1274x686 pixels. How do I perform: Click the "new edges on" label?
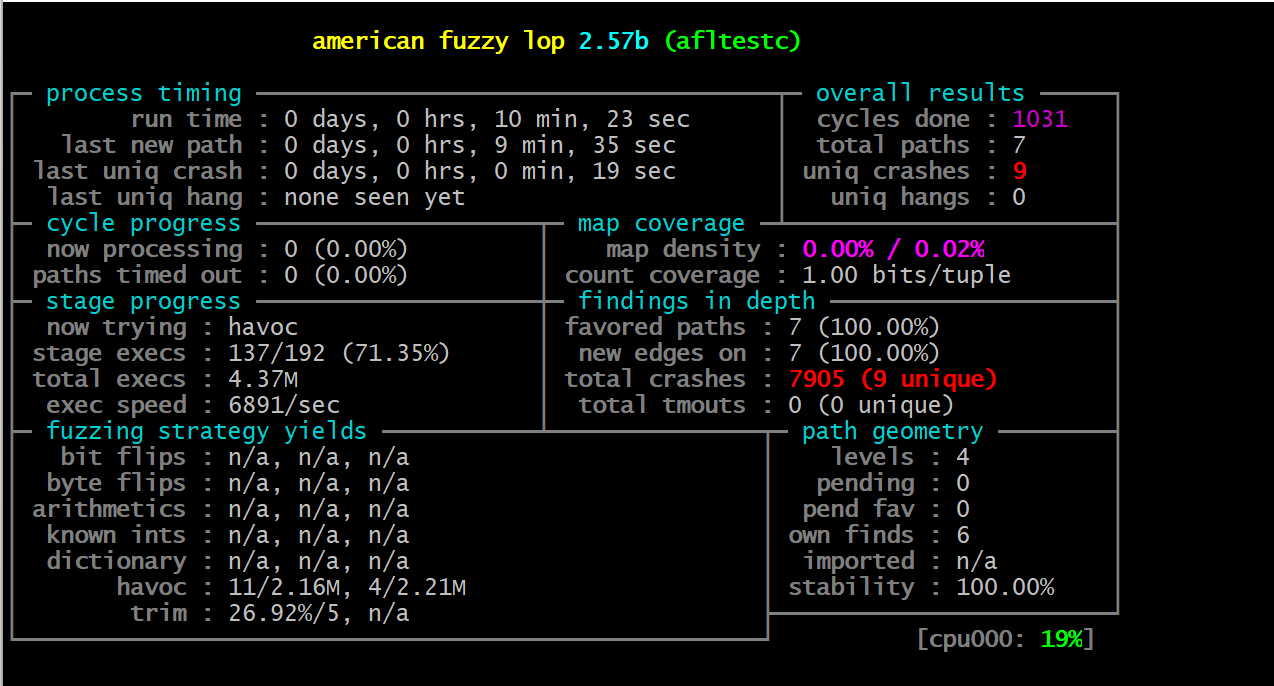pos(662,354)
